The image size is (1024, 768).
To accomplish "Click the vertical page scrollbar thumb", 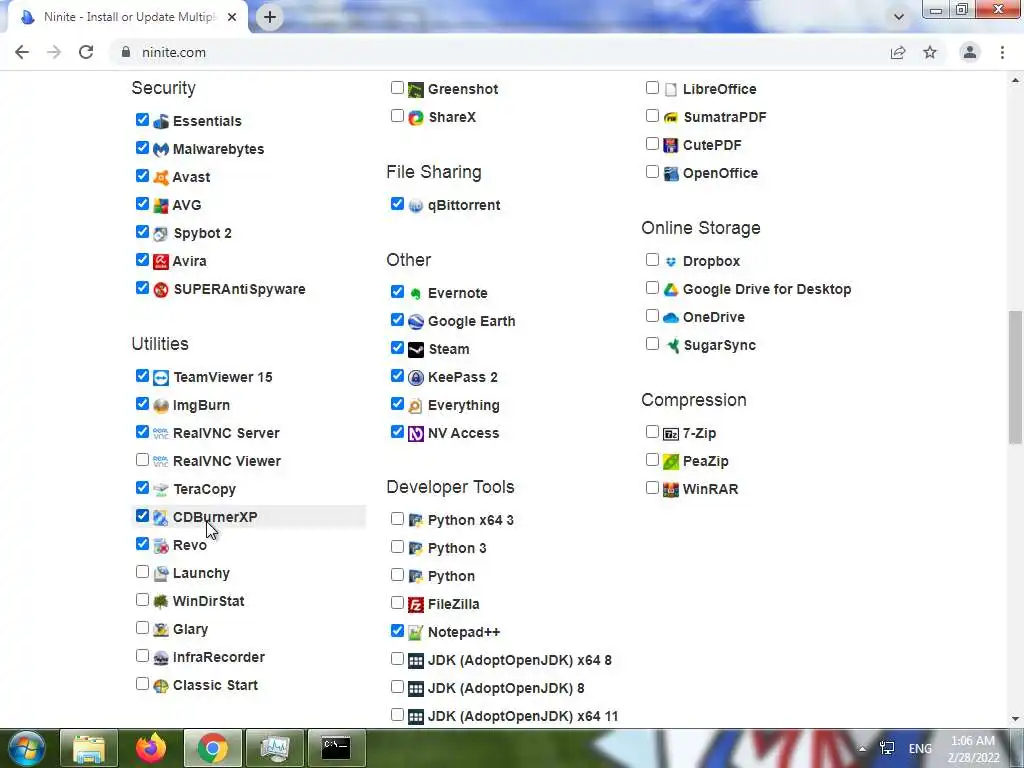I will pyautogui.click(x=1015, y=377).
